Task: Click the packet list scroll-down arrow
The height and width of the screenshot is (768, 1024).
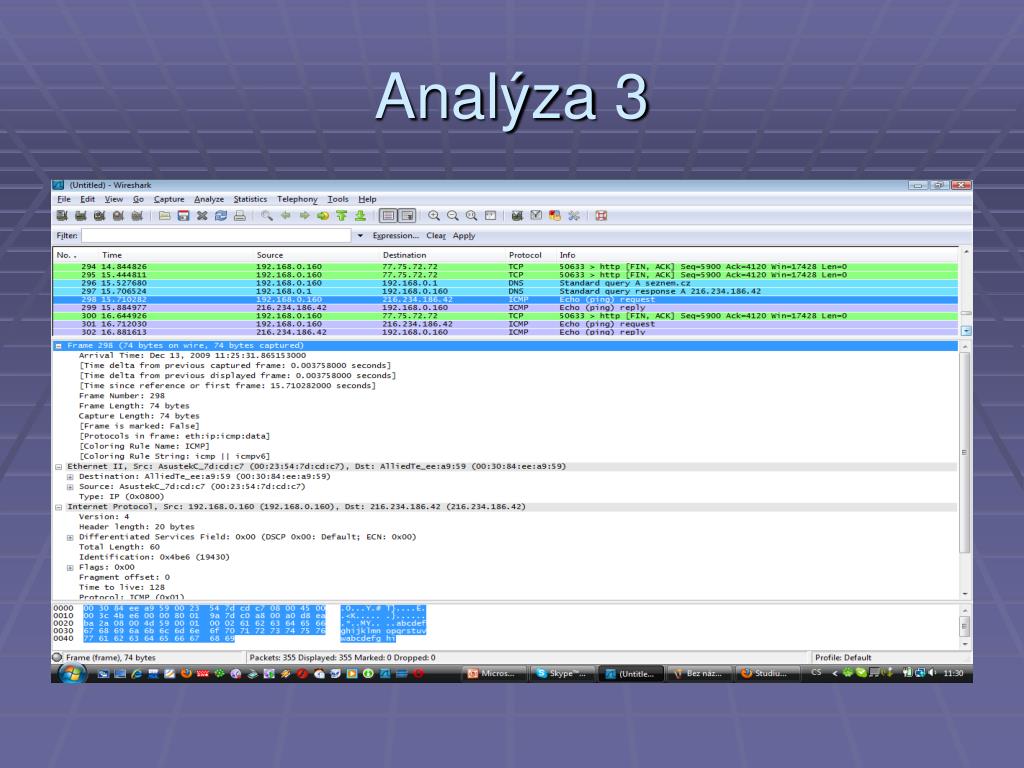Action: 966,331
